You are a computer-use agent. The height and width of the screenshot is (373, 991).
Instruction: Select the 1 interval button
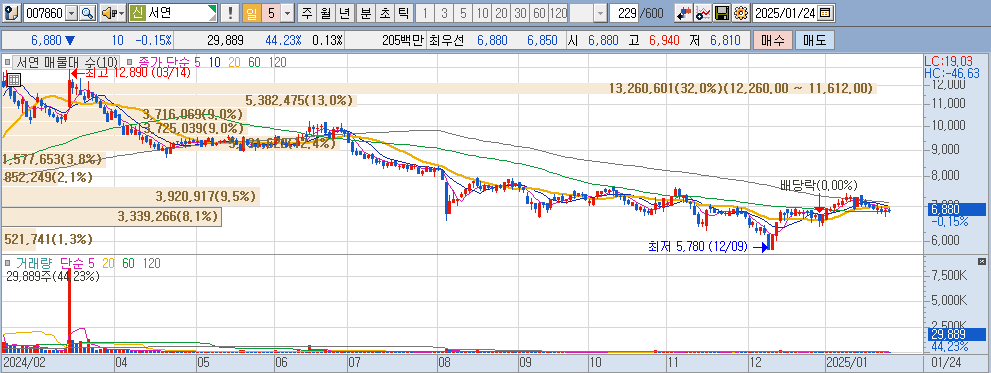point(426,13)
